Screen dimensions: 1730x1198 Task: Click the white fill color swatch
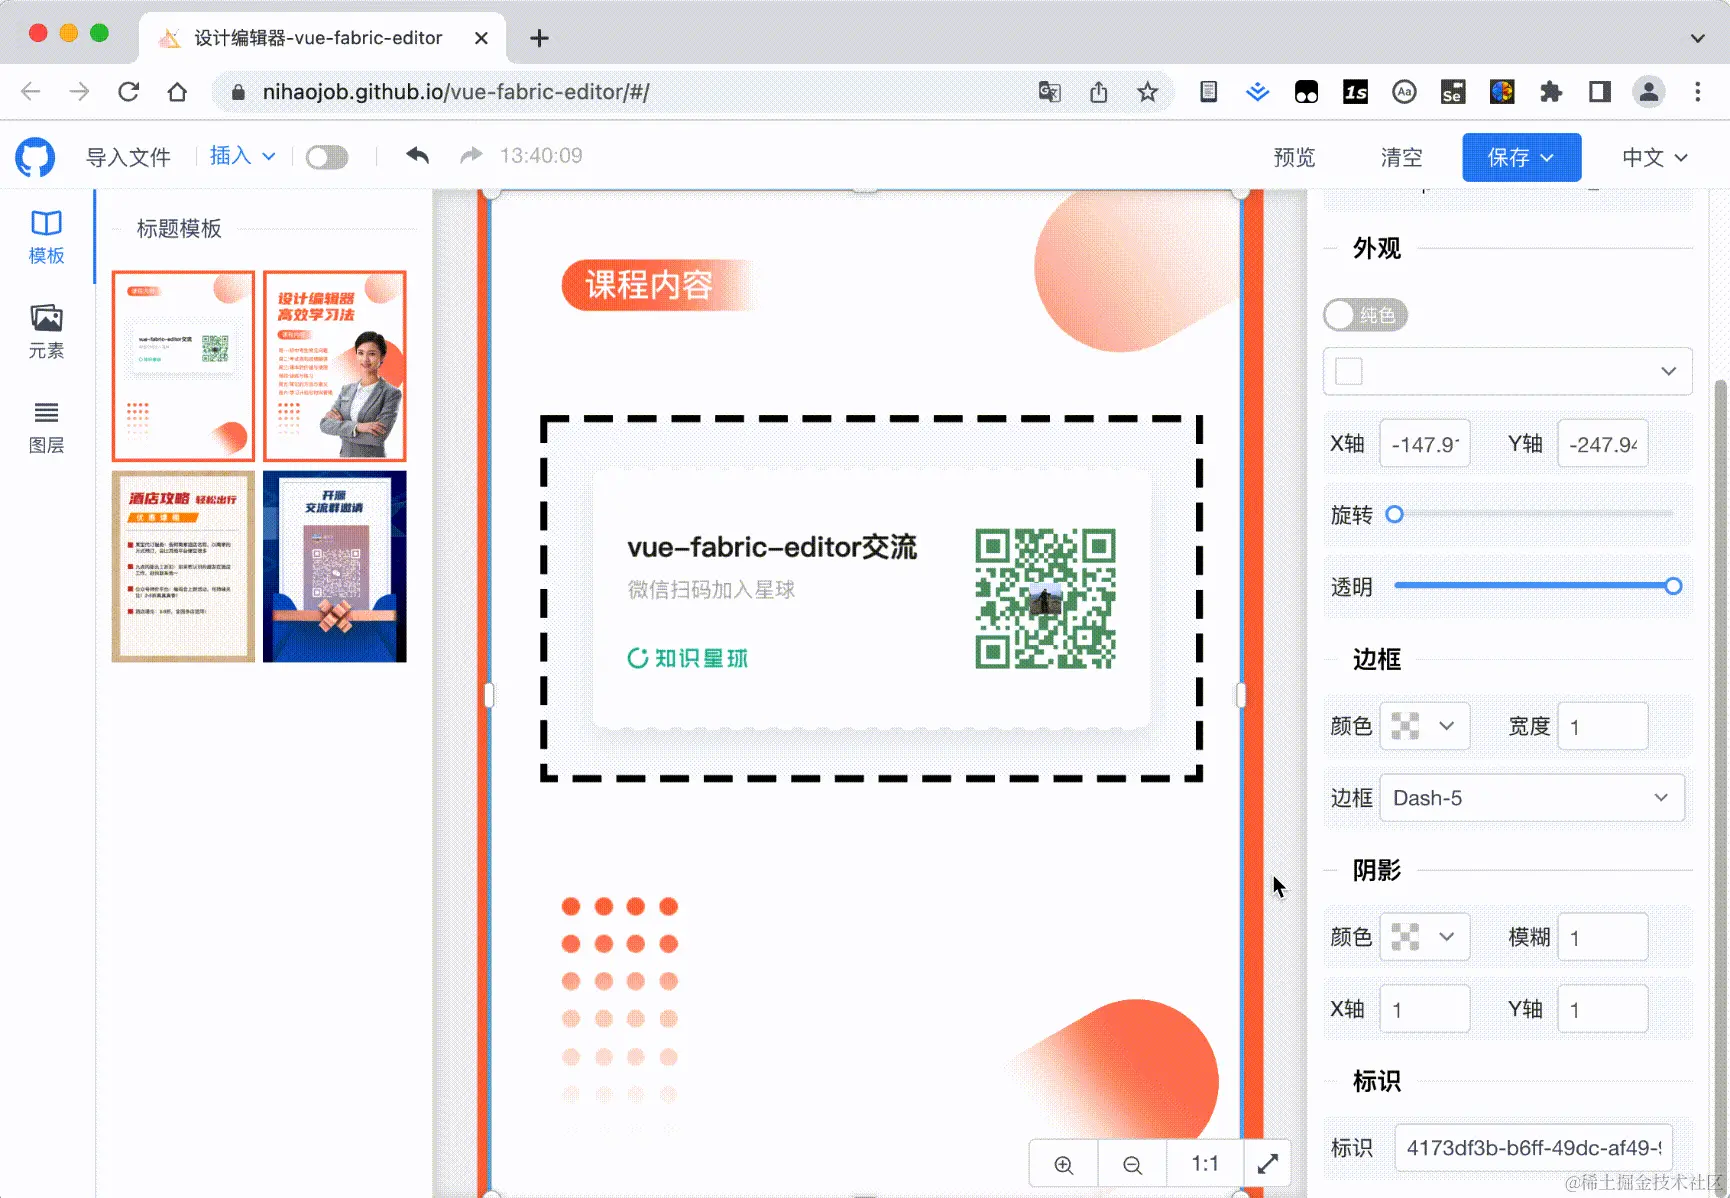pyautogui.click(x=1349, y=371)
